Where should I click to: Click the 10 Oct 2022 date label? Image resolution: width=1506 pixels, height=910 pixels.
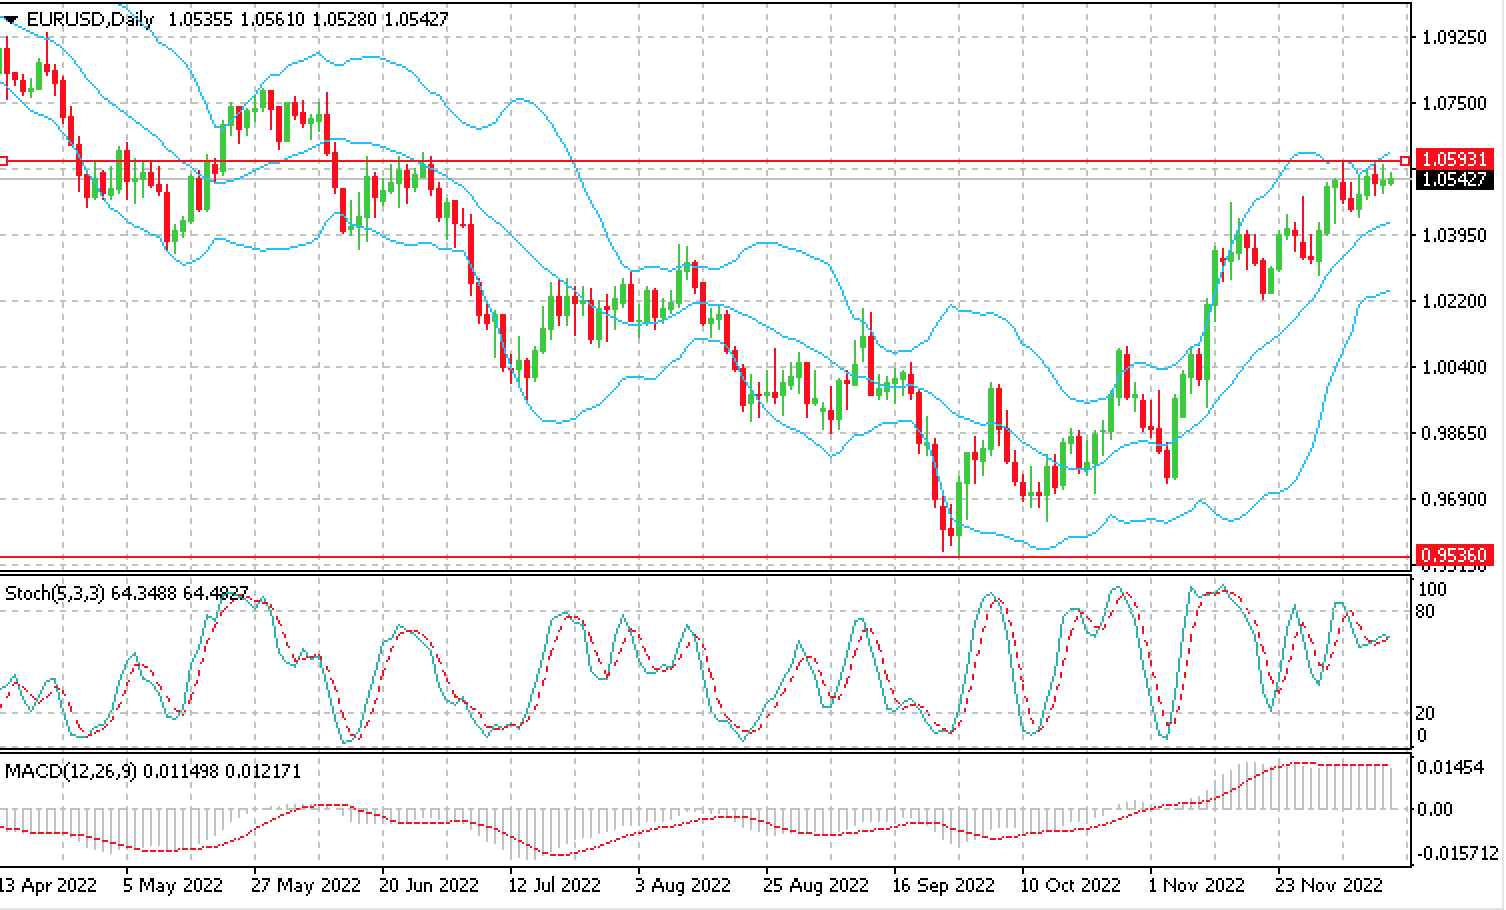coord(1070,886)
